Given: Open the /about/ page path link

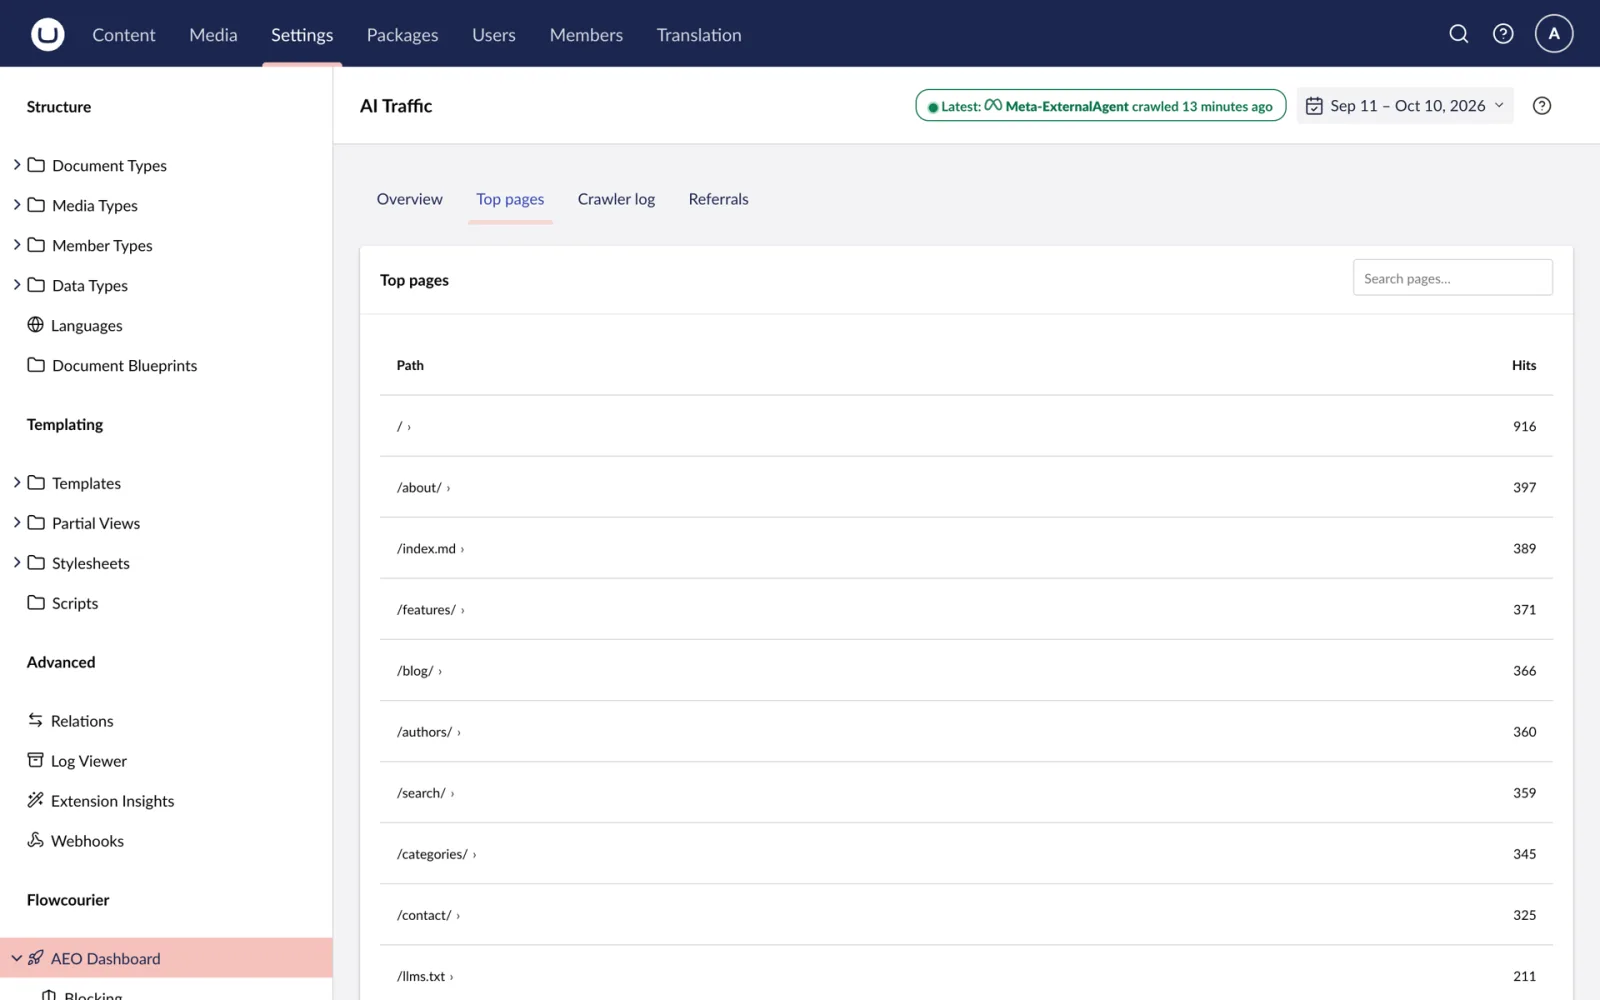Looking at the screenshot, I should click(x=423, y=488).
